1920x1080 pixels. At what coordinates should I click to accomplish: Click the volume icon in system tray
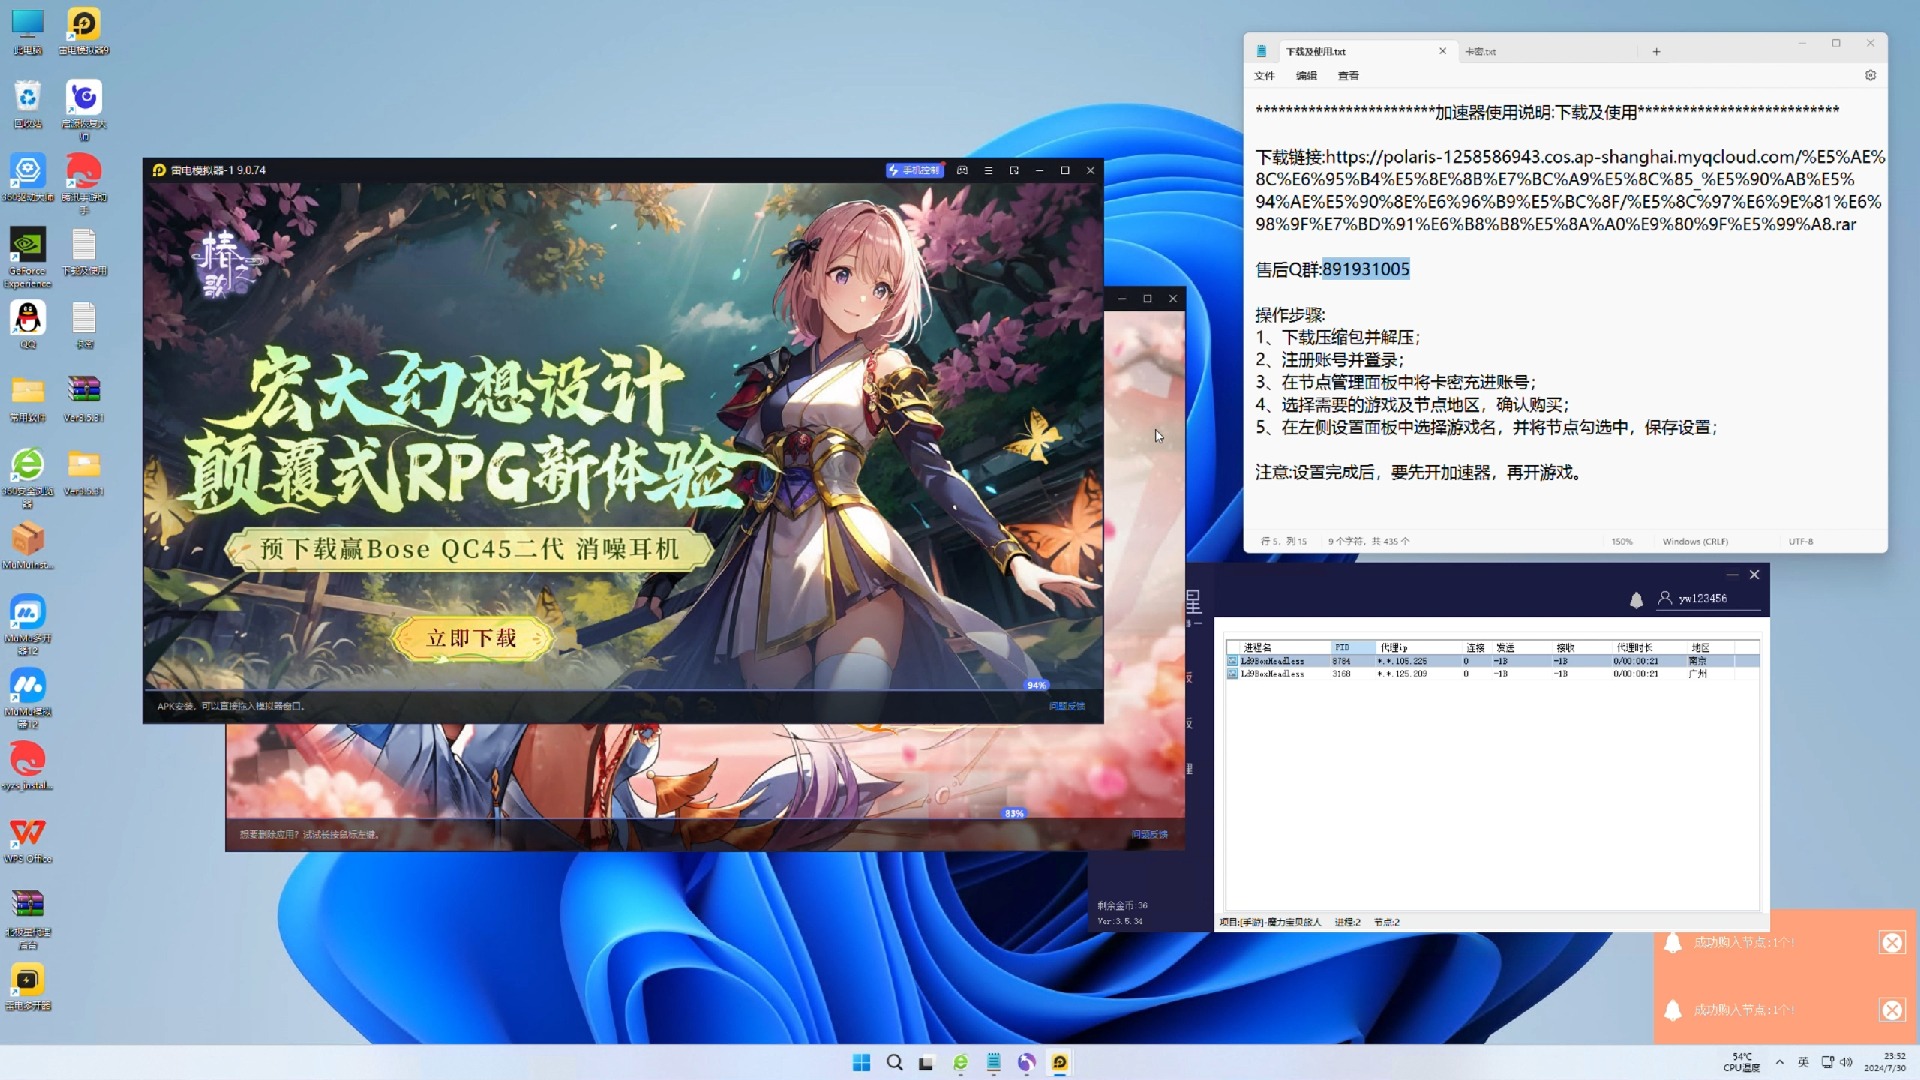1846,1062
